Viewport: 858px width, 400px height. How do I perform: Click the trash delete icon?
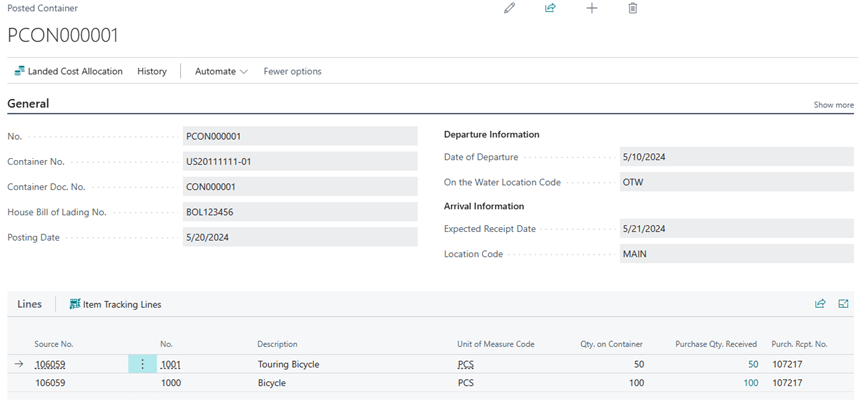tap(632, 8)
